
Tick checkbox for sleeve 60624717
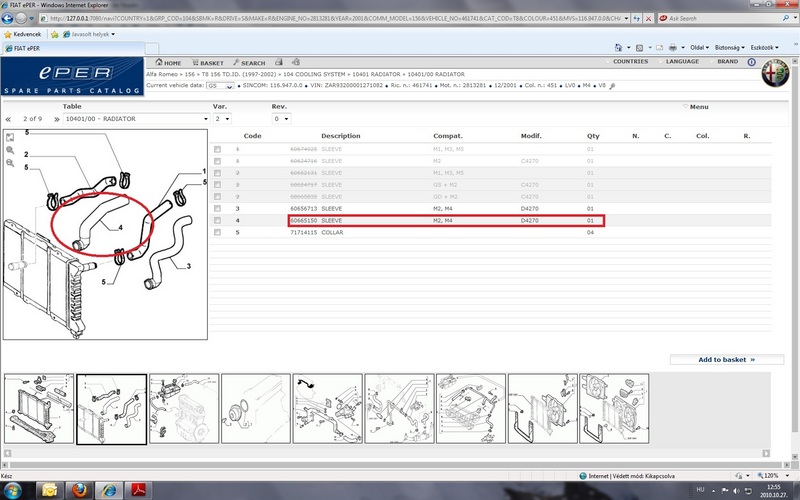click(217, 185)
